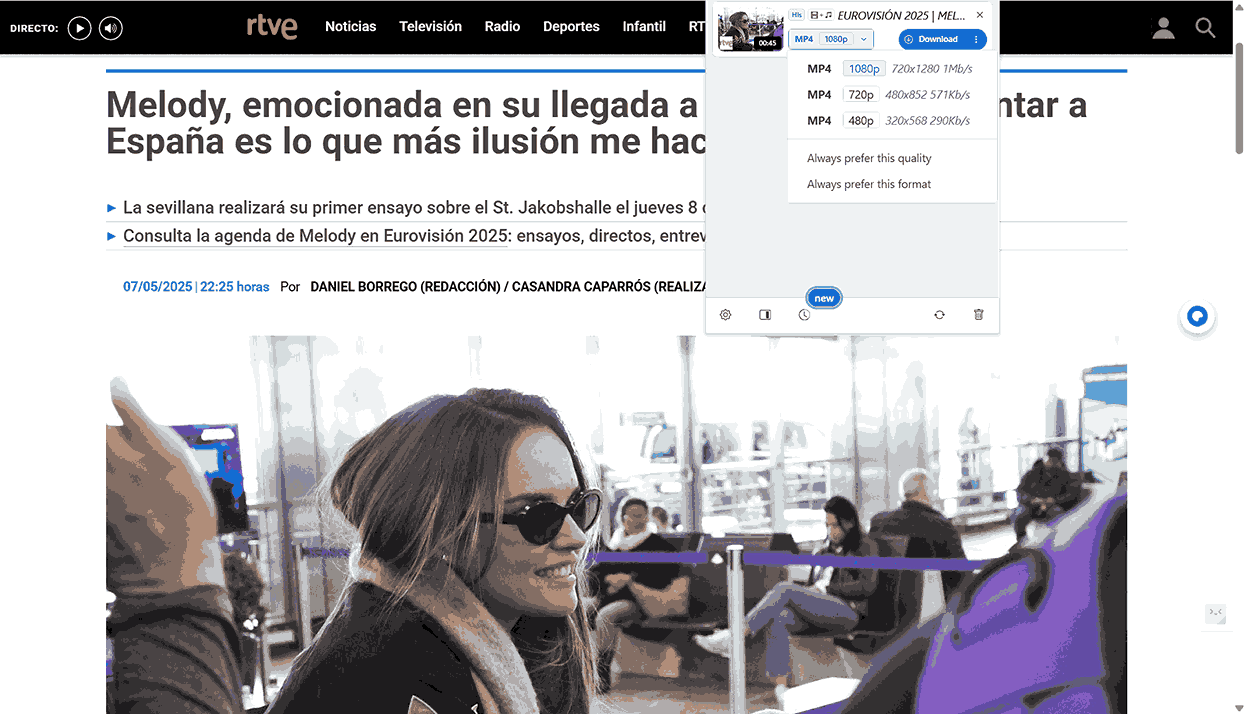Select Always prefer this format
Image resolution: width=1246 pixels, height=714 pixels.
pos(869,184)
